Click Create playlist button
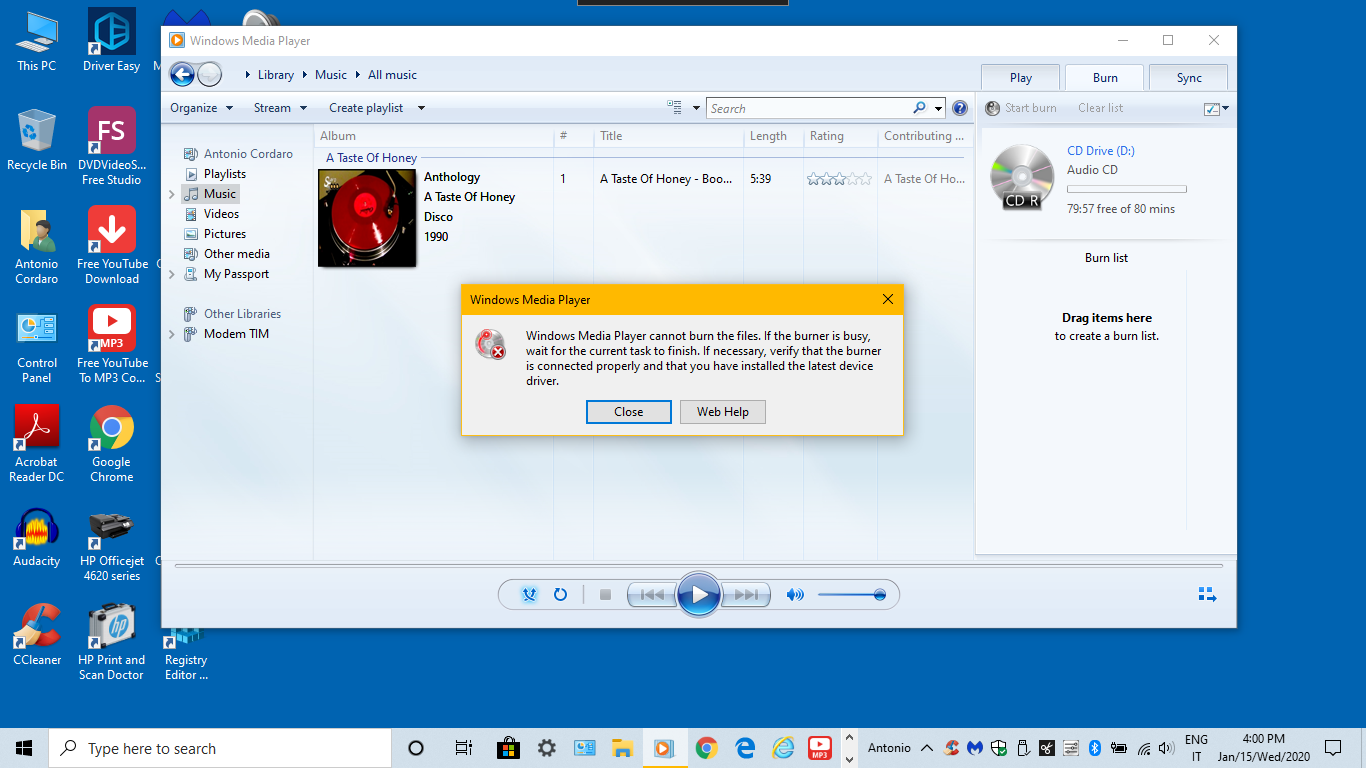 coord(366,108)
